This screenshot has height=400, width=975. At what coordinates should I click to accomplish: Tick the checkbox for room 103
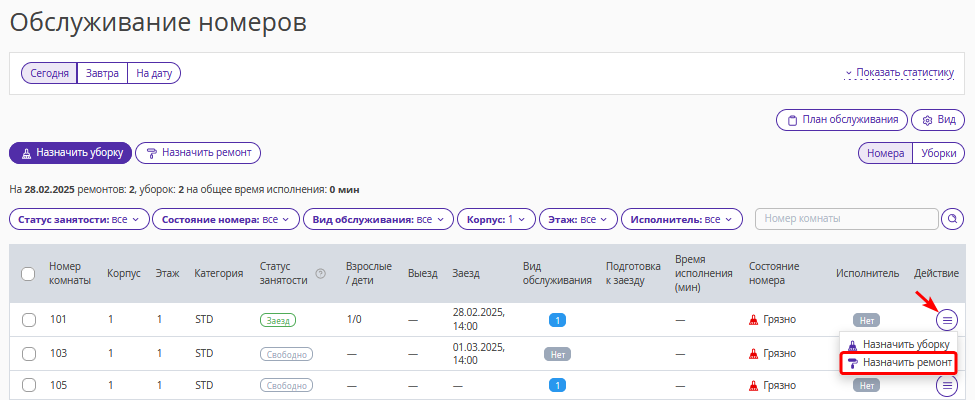[29, 353]
